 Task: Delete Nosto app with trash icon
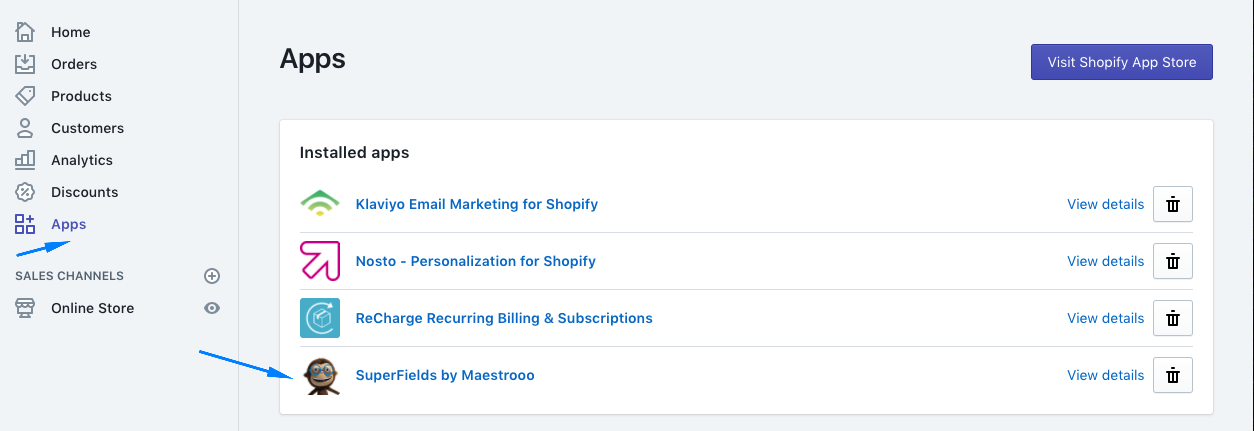1173,261
